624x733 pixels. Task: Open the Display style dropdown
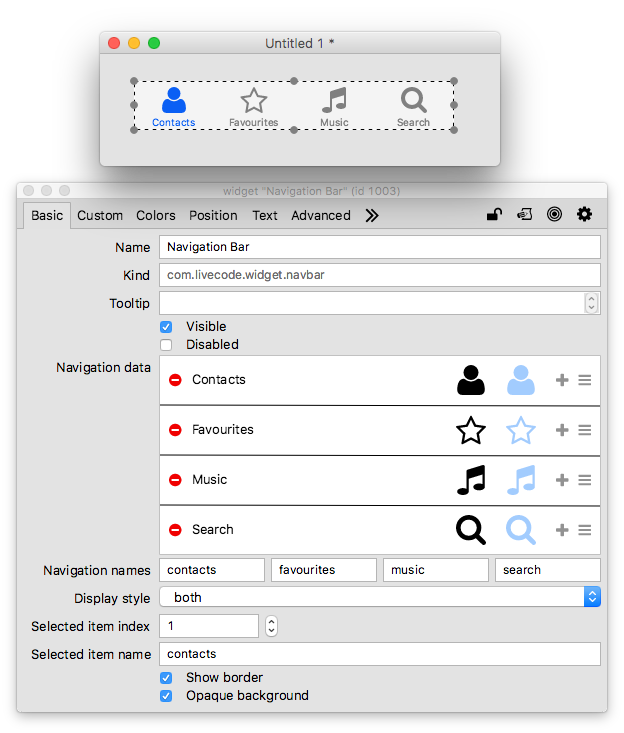pos(380,597)
